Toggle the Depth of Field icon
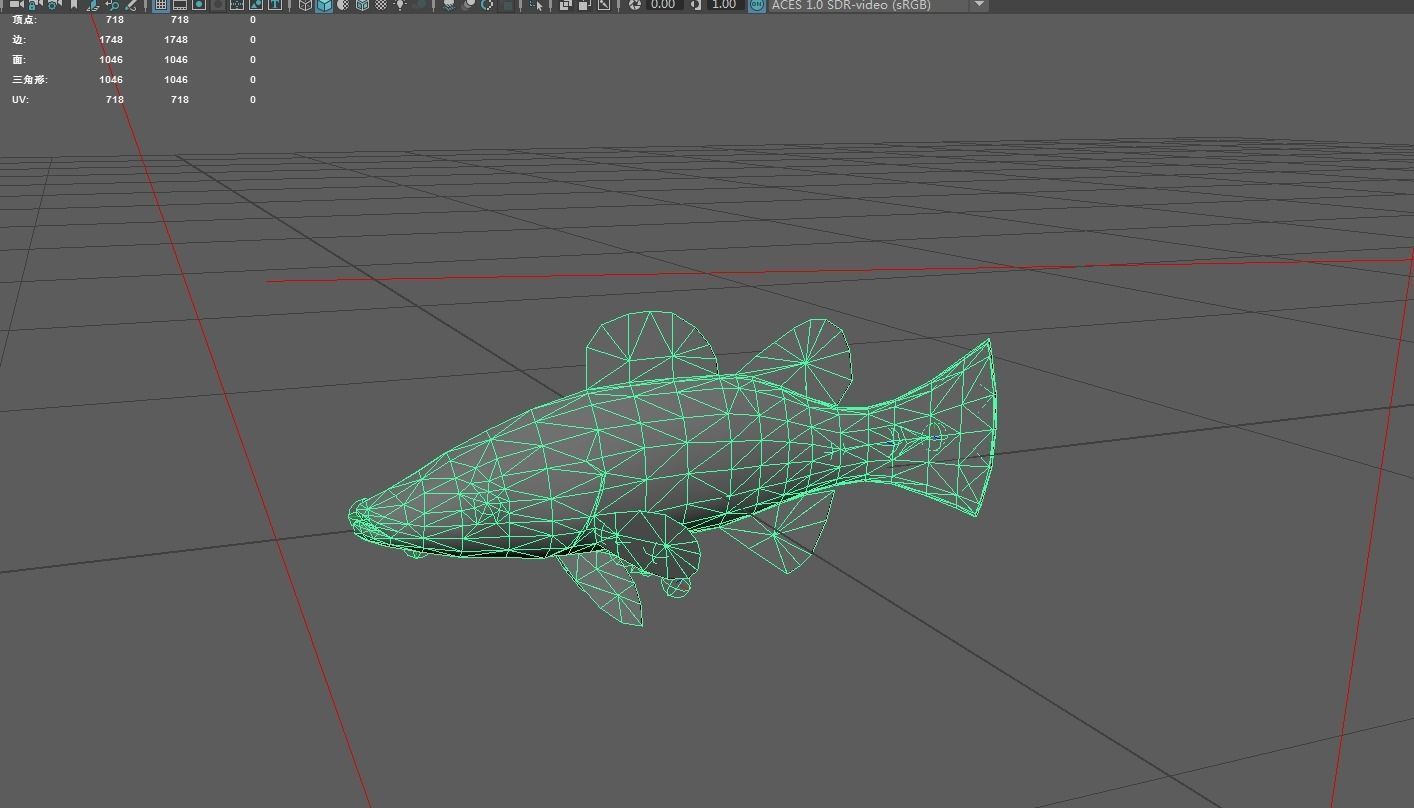 point(507,5)
